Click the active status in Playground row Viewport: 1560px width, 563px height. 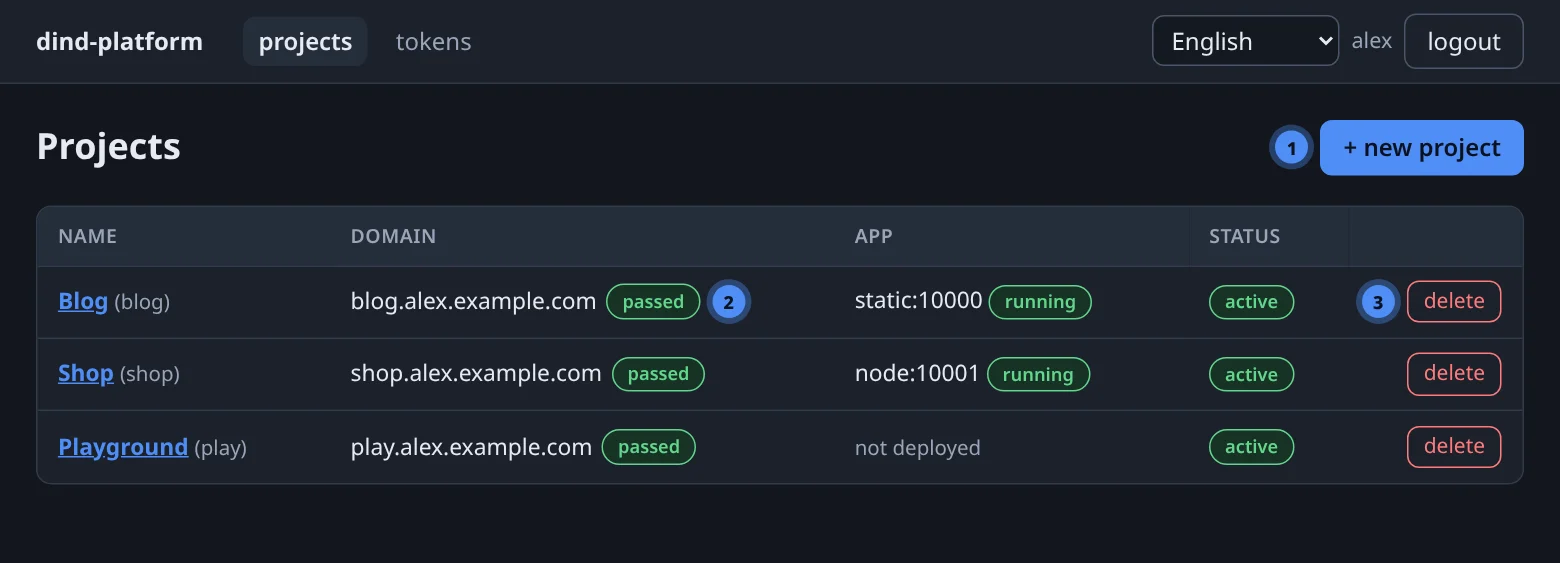1251,447
